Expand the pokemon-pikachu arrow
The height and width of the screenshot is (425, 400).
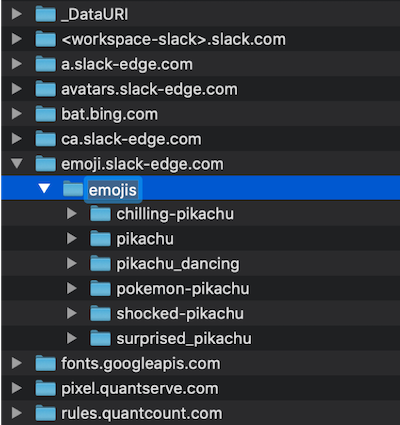71,289
